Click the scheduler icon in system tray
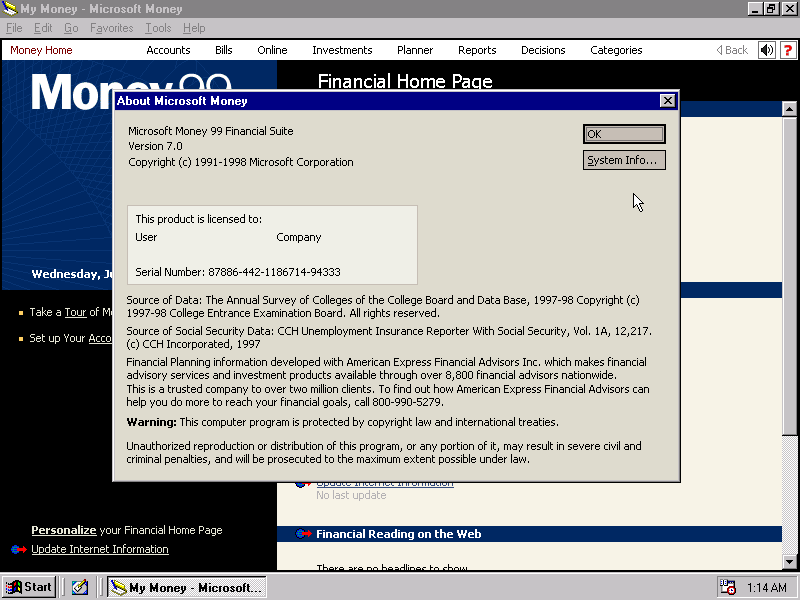This screenshot has width=800, height=600. pyautogui.click(x=728, y=587)
